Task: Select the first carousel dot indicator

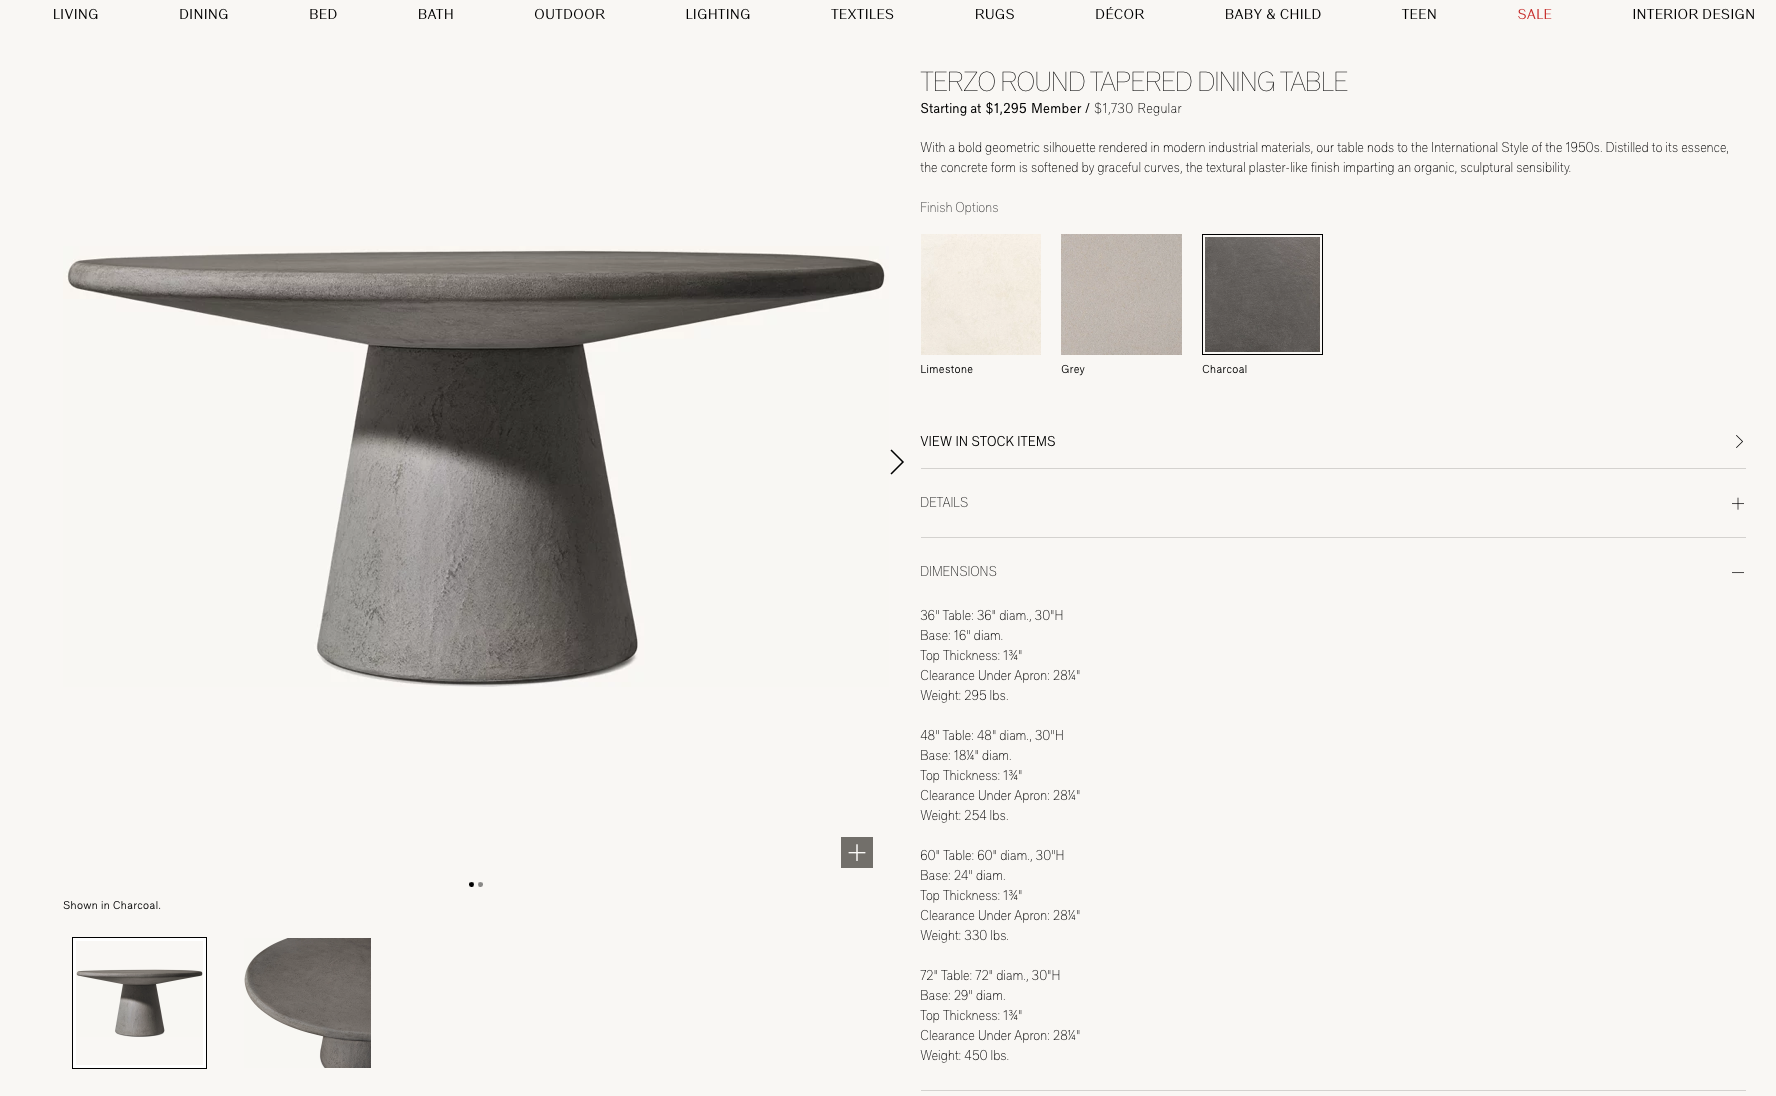Action: tap(471, 884)
